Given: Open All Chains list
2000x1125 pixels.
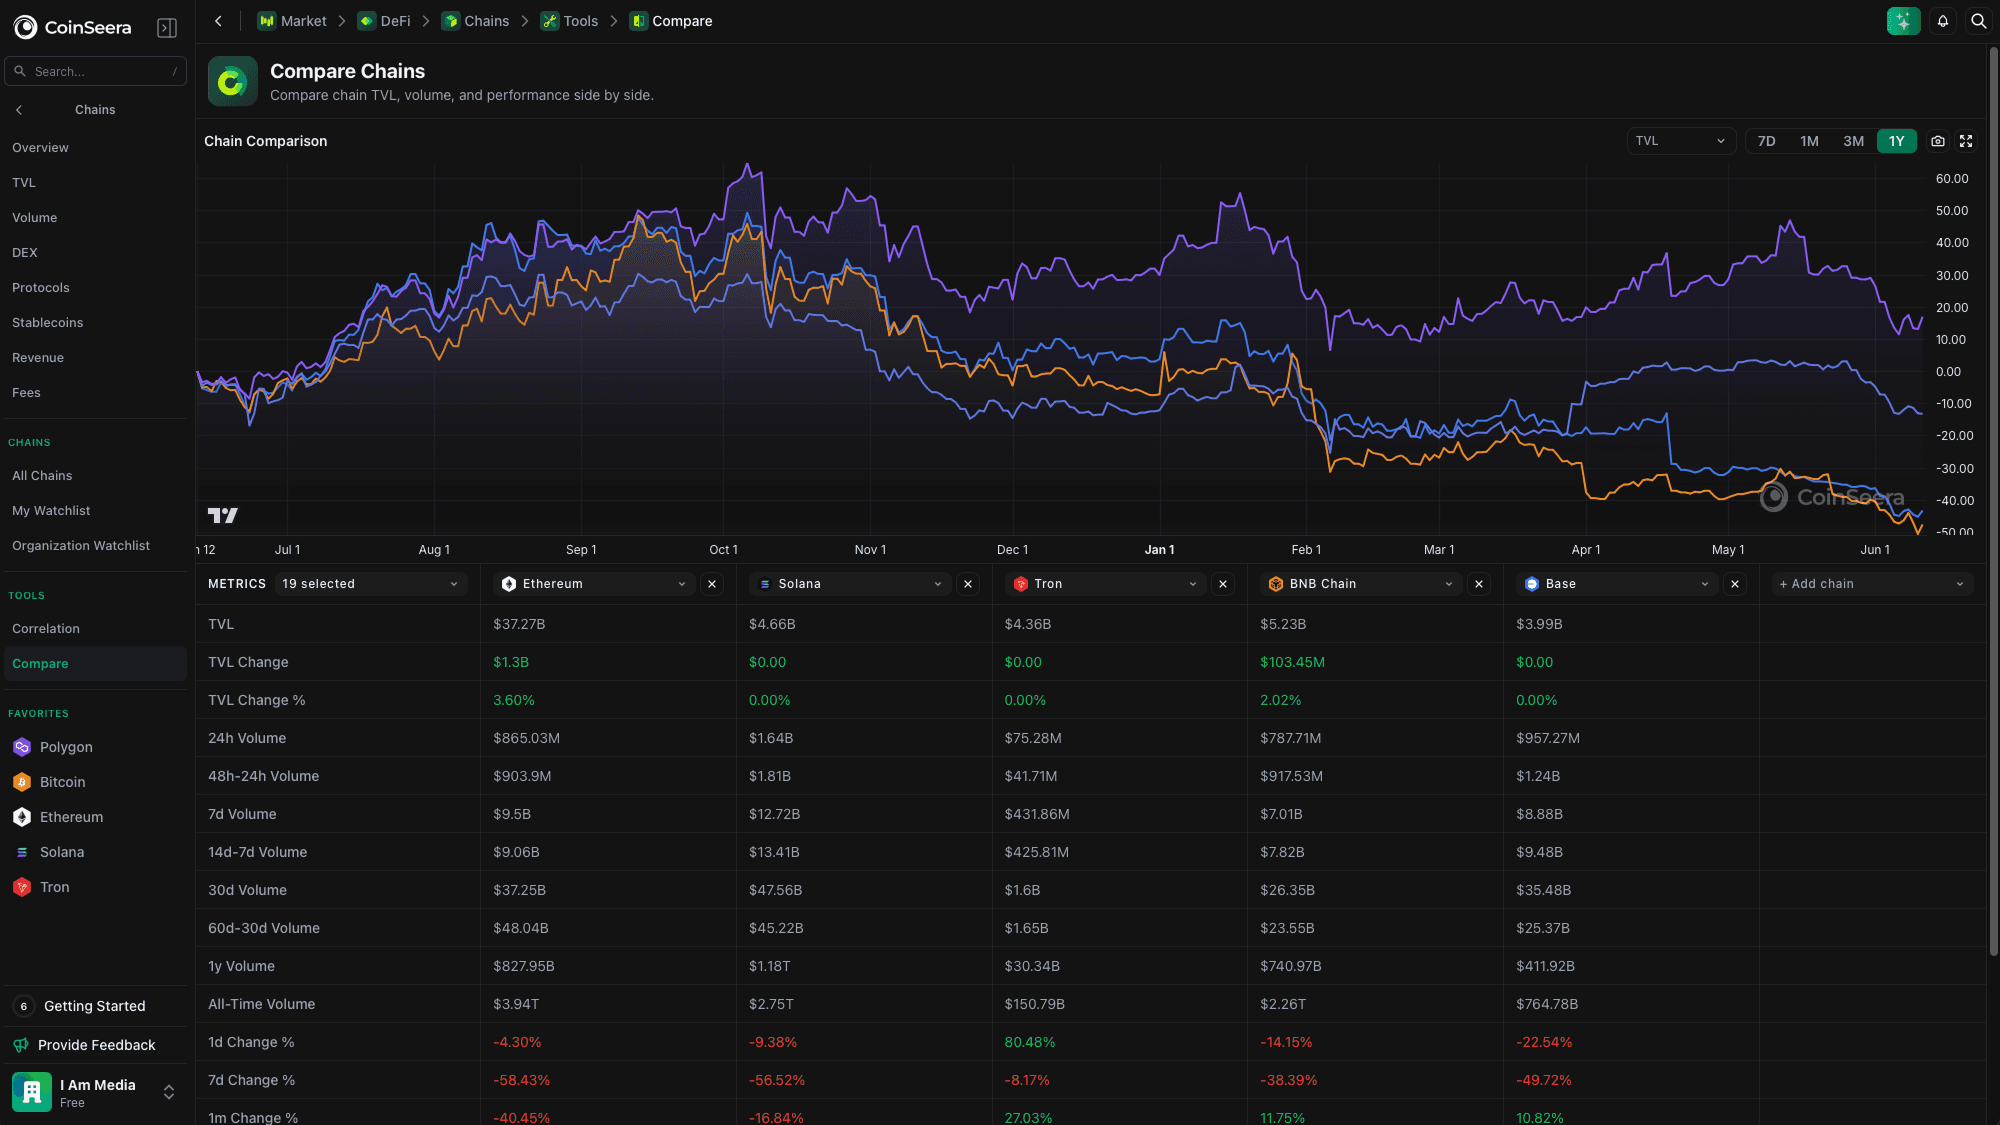Looking at the screenshot, I should point(95,476).
